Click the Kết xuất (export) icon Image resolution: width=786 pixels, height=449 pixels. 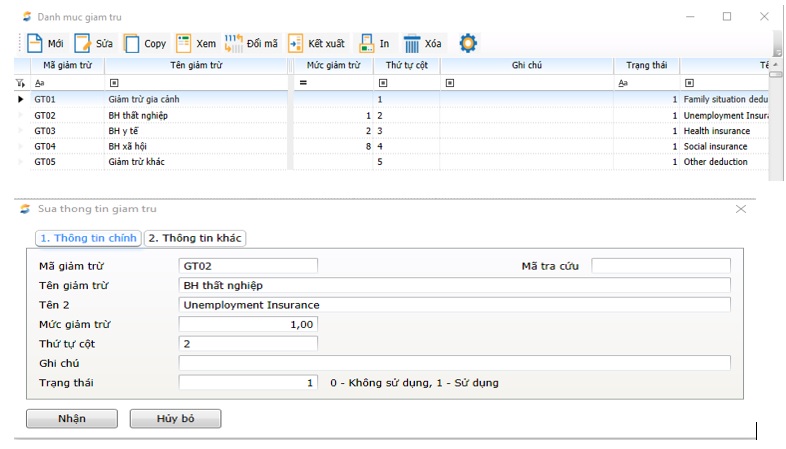(296, 43)
